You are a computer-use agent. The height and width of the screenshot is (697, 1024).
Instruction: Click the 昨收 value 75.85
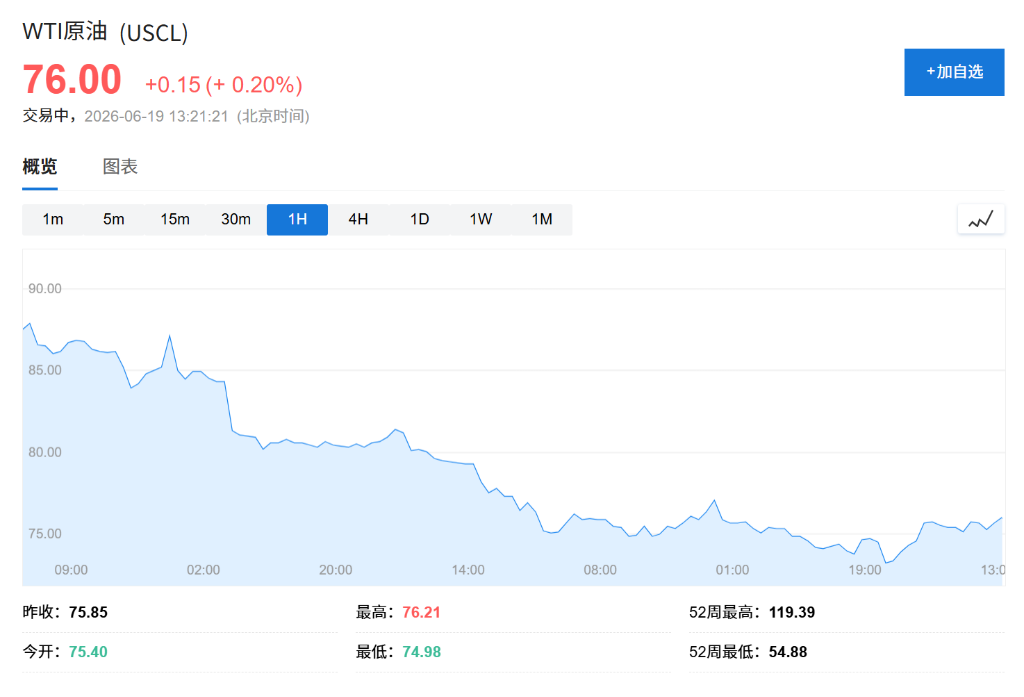point(88,612)
